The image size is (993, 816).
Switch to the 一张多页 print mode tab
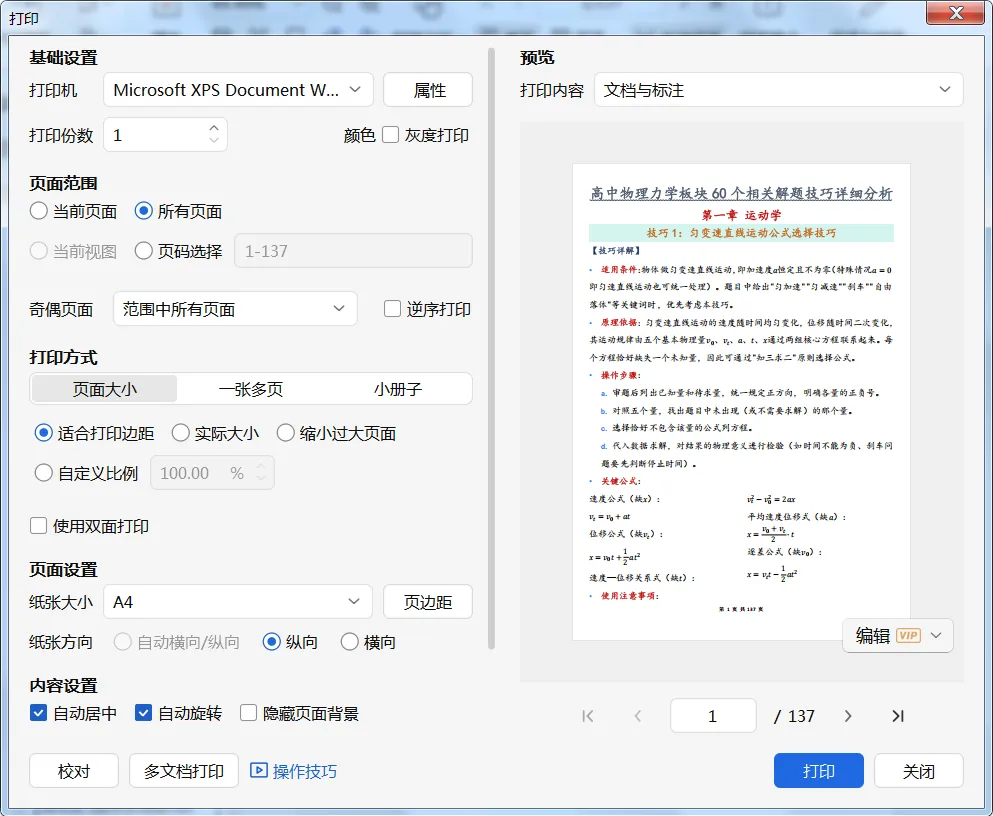[251, 389]
